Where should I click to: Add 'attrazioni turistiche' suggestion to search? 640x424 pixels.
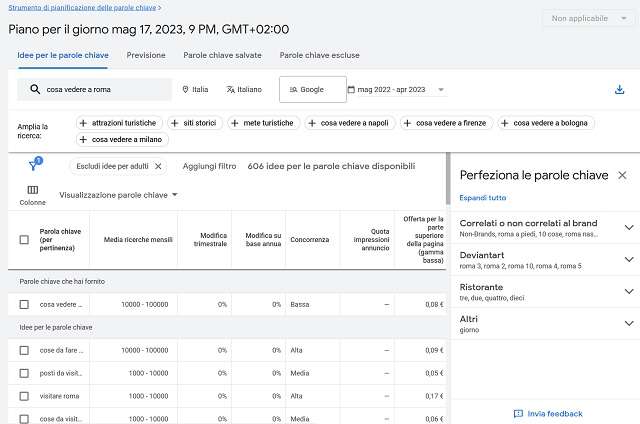(x=117, y=123)
